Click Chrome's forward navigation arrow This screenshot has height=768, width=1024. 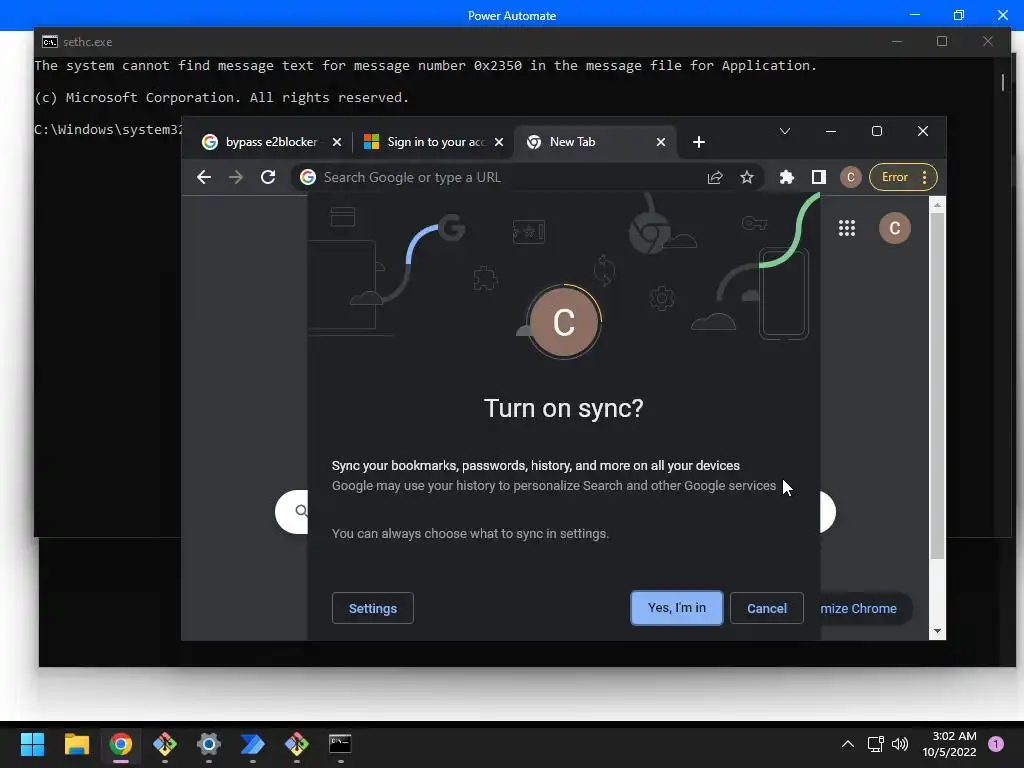236,177
